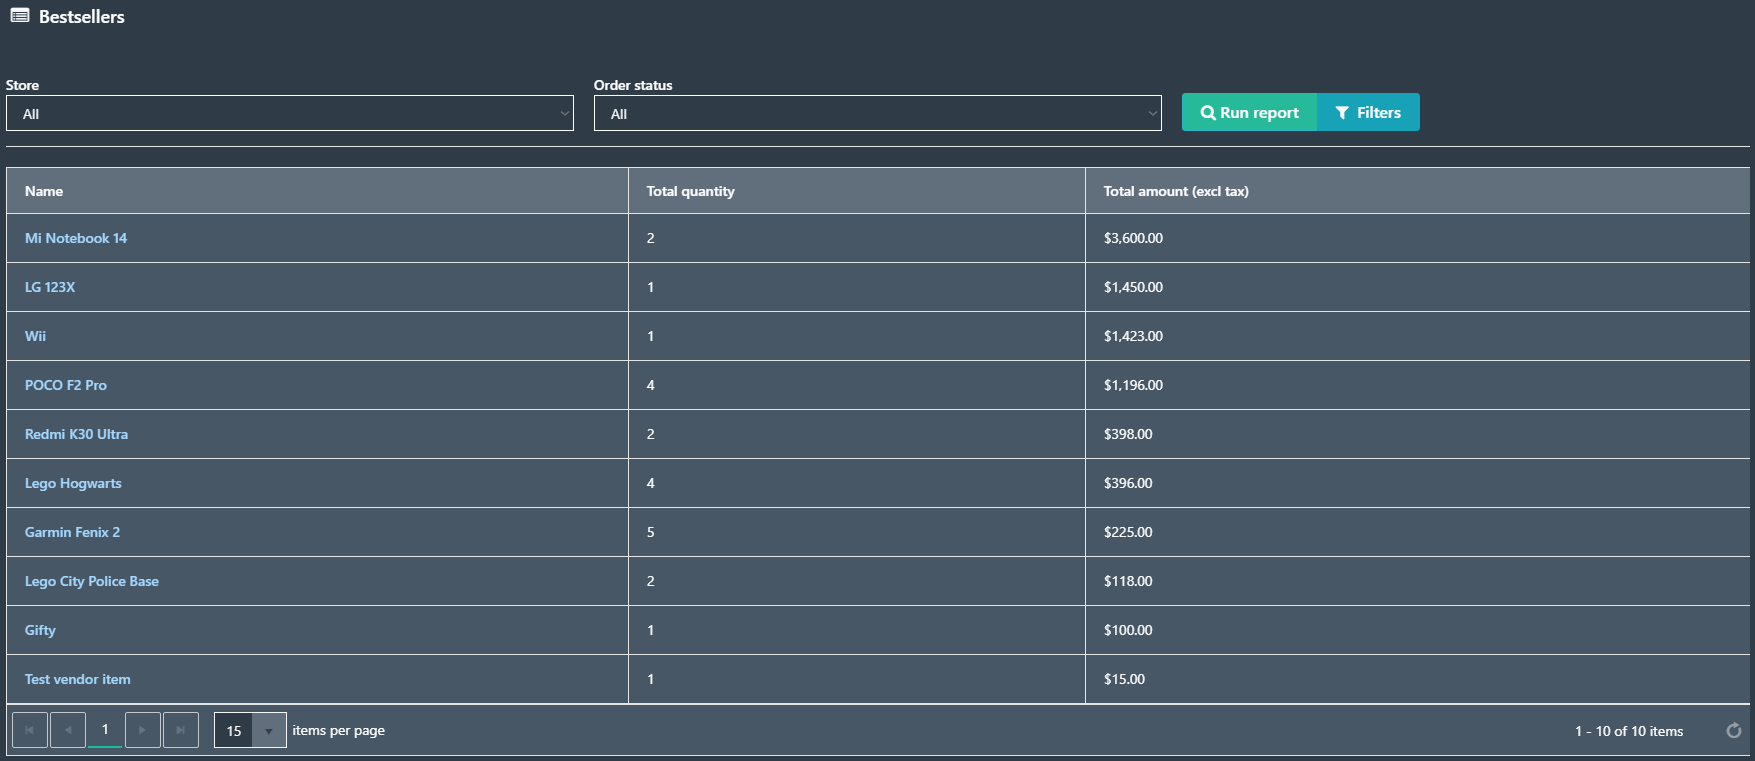Open the Wii product link
The height and width of the screenshot is (761, 1755).
(x=35, y=336)
